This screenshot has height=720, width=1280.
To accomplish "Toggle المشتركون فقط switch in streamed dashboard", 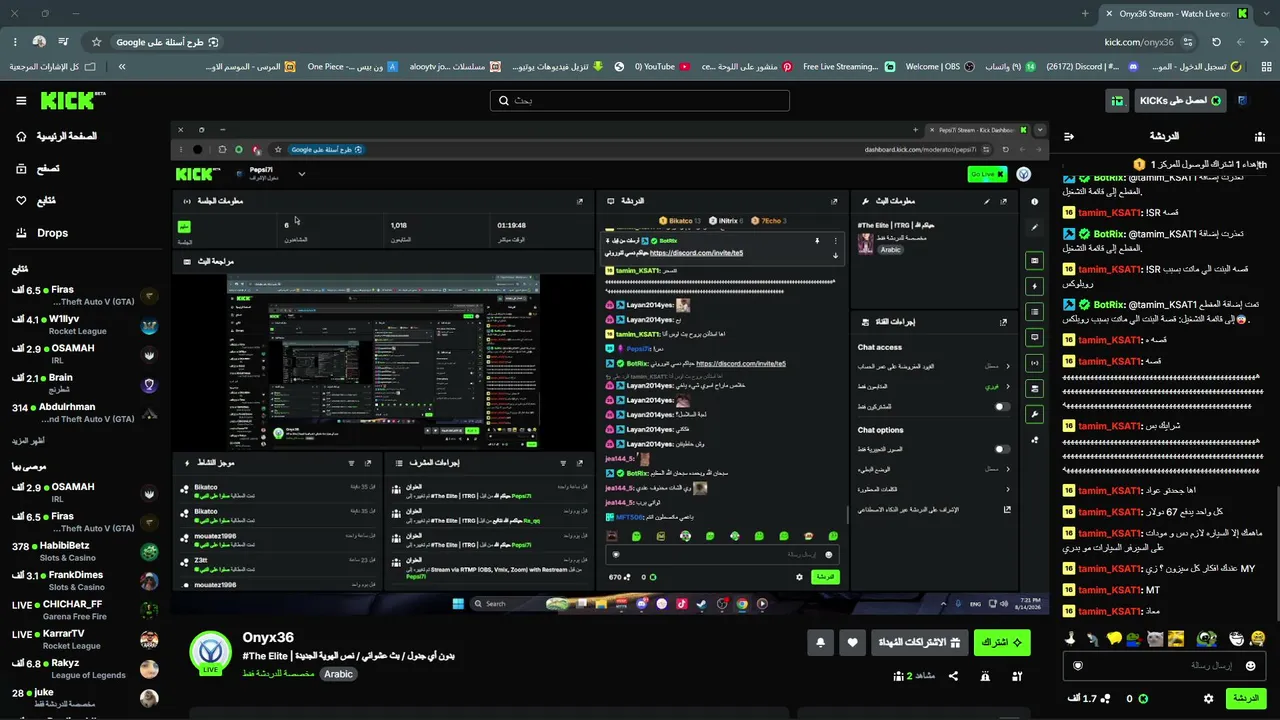I will [x=1002, y=407].
